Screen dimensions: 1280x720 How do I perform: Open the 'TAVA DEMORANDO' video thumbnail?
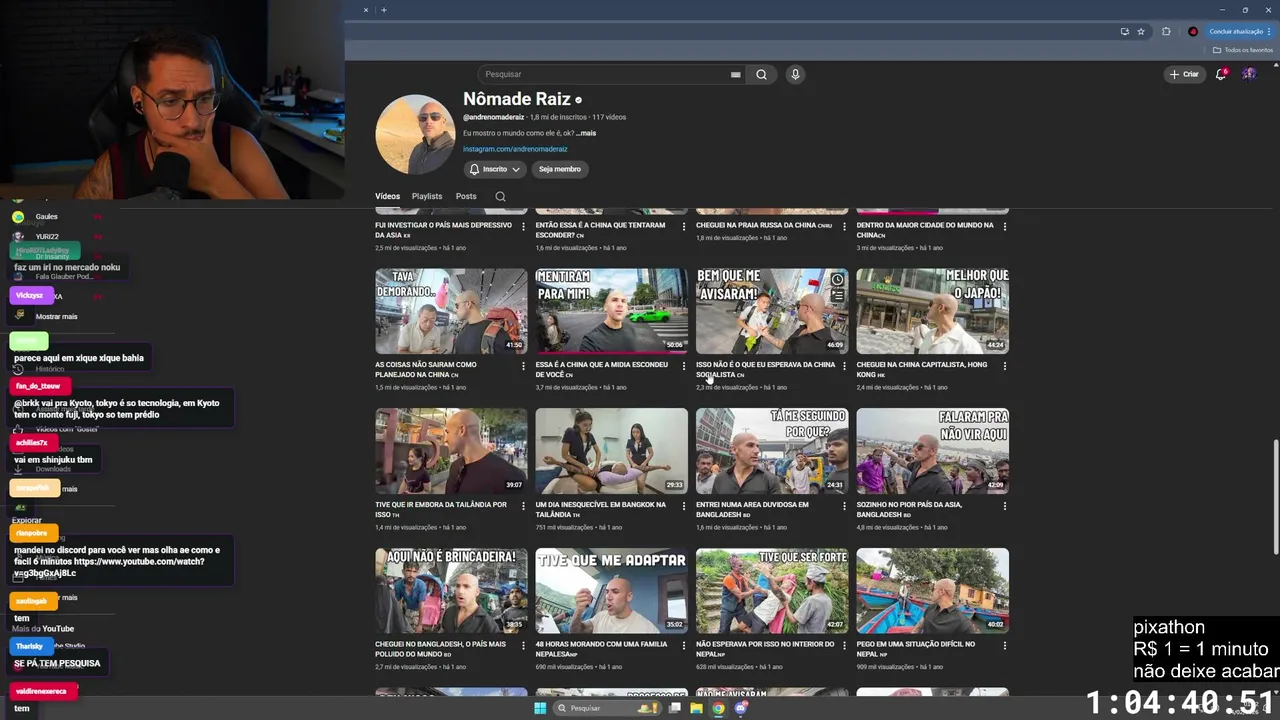(451, 311)
